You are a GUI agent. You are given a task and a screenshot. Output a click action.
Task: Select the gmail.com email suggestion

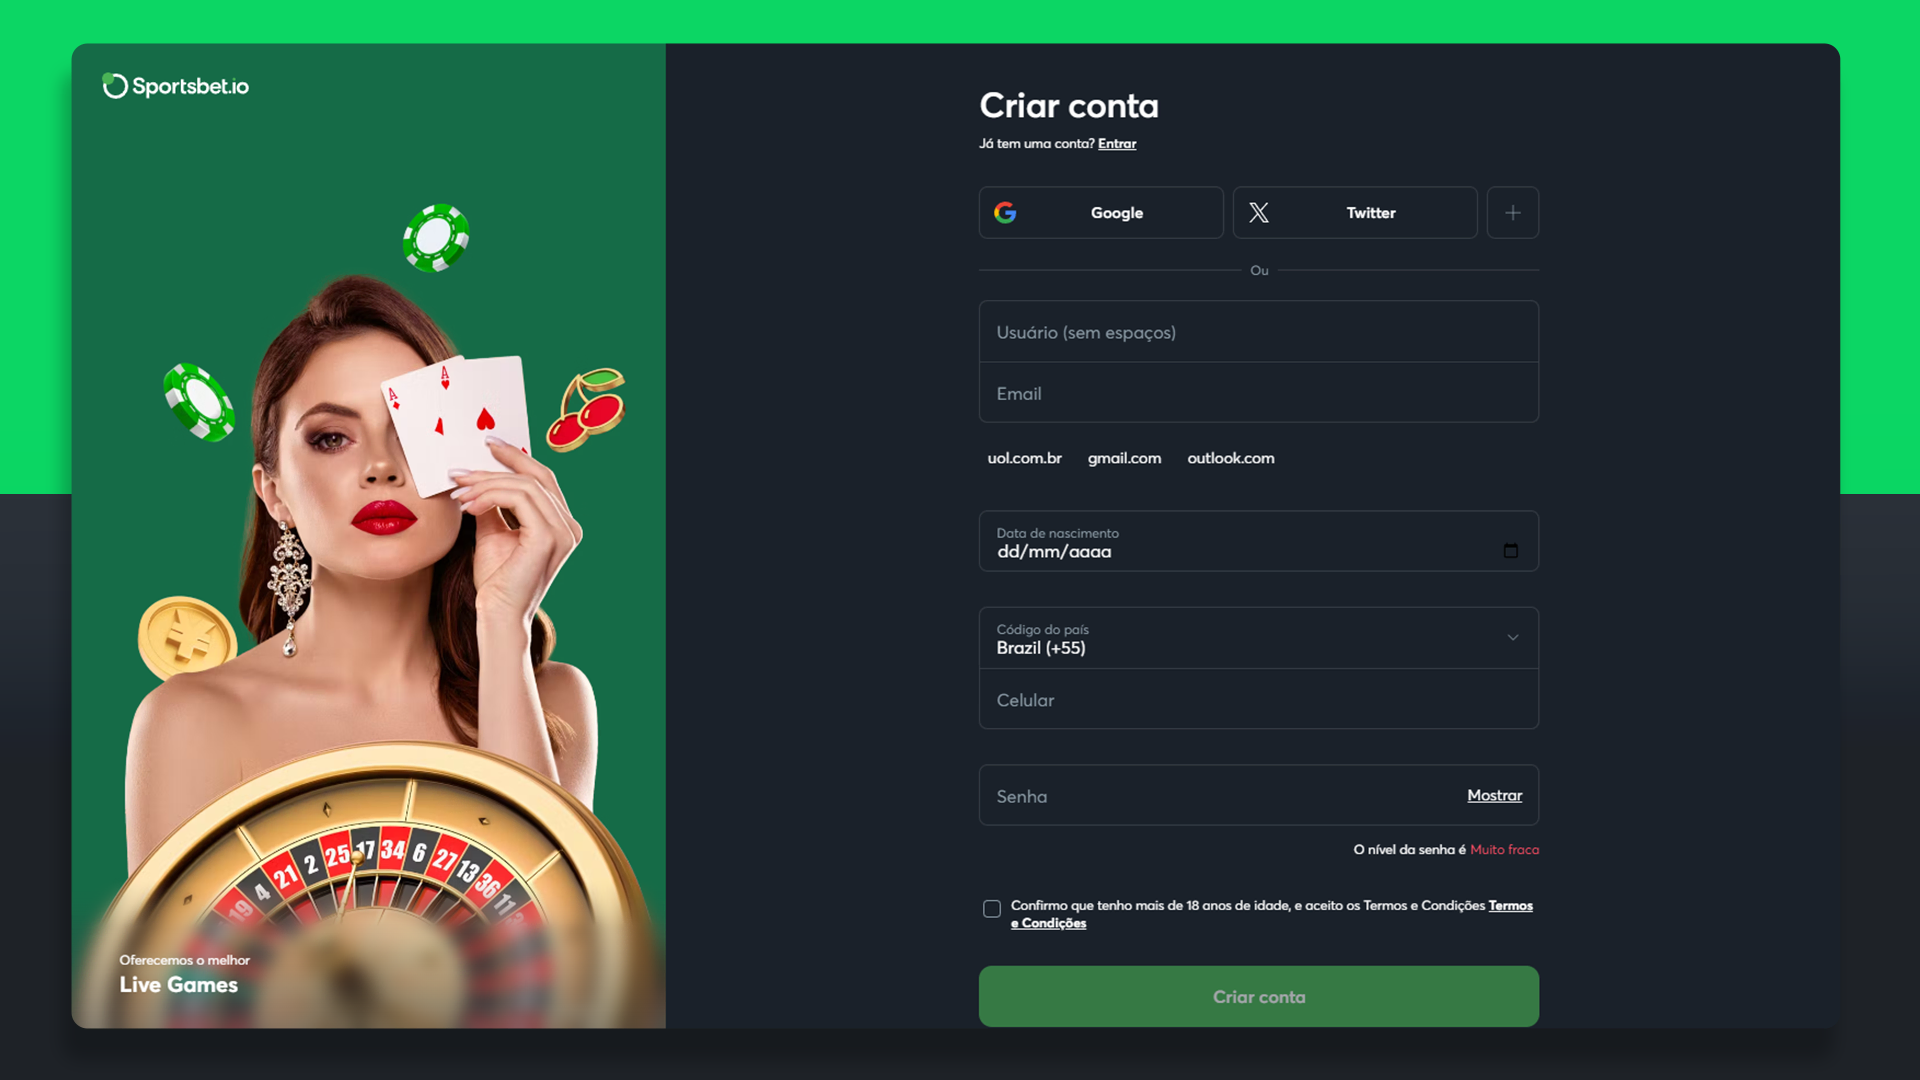(x=1124, y=458)
